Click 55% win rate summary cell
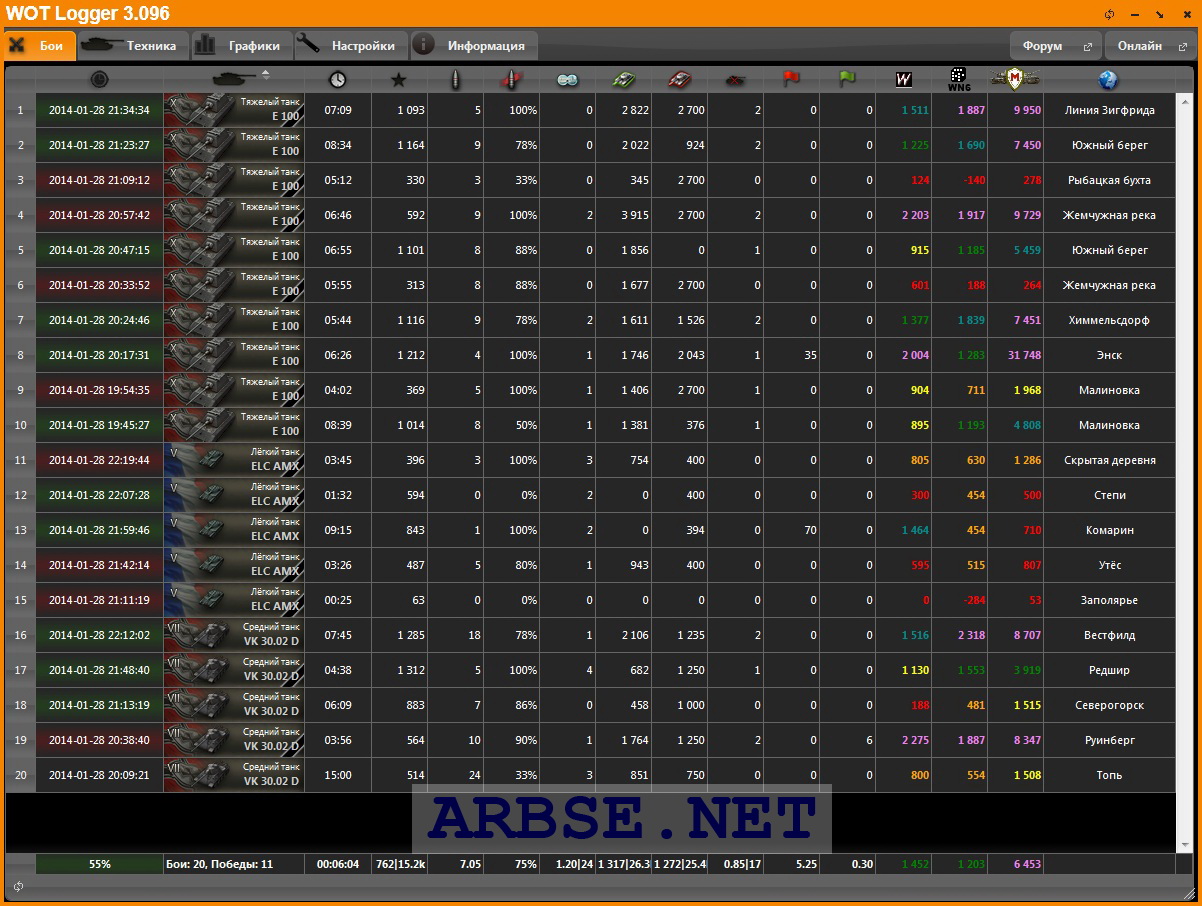 point(99,864)
